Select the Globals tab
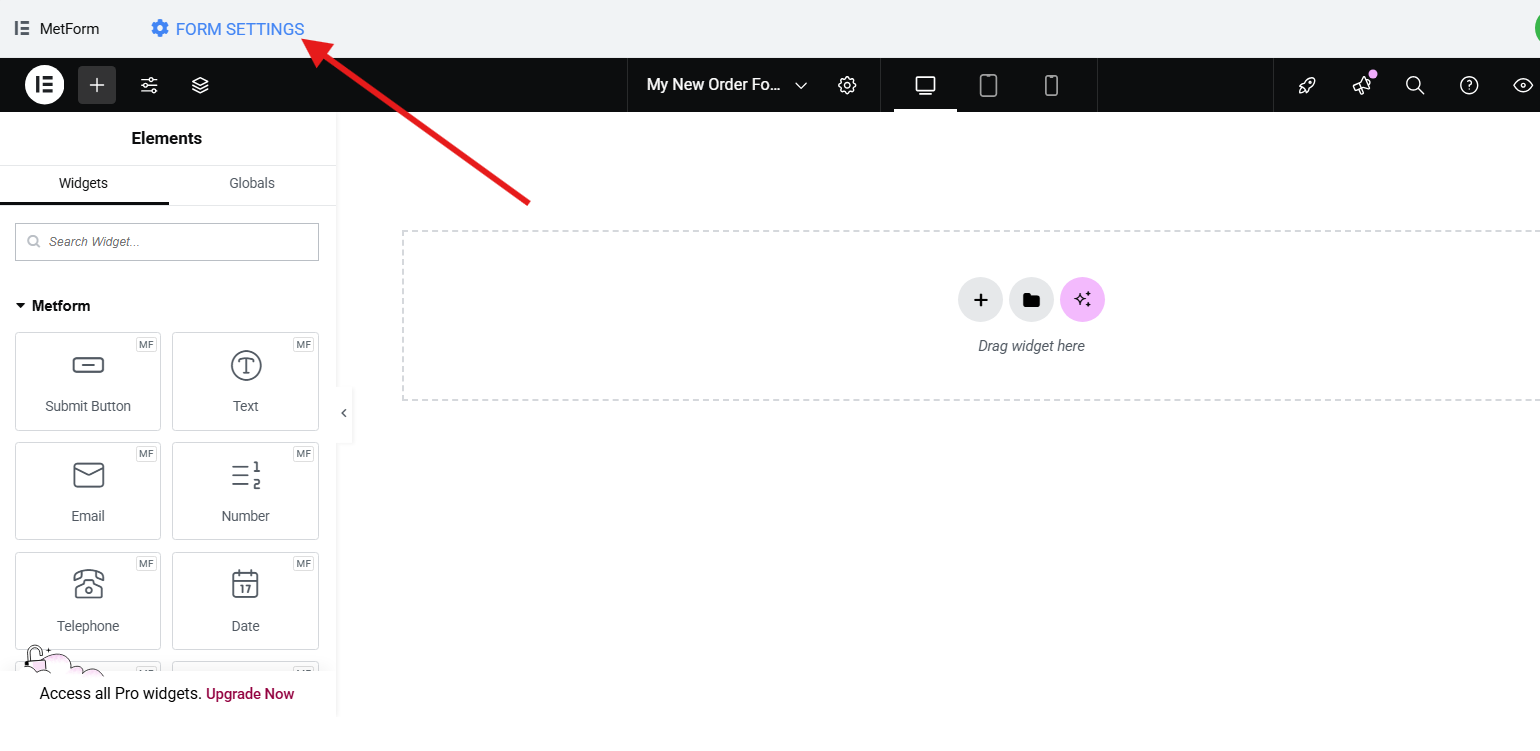 [252, 184]
